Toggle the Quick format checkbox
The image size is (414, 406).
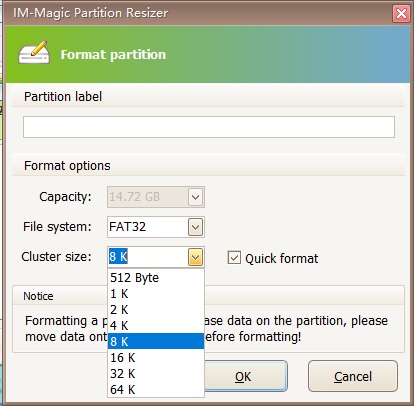tap(234, 258)
